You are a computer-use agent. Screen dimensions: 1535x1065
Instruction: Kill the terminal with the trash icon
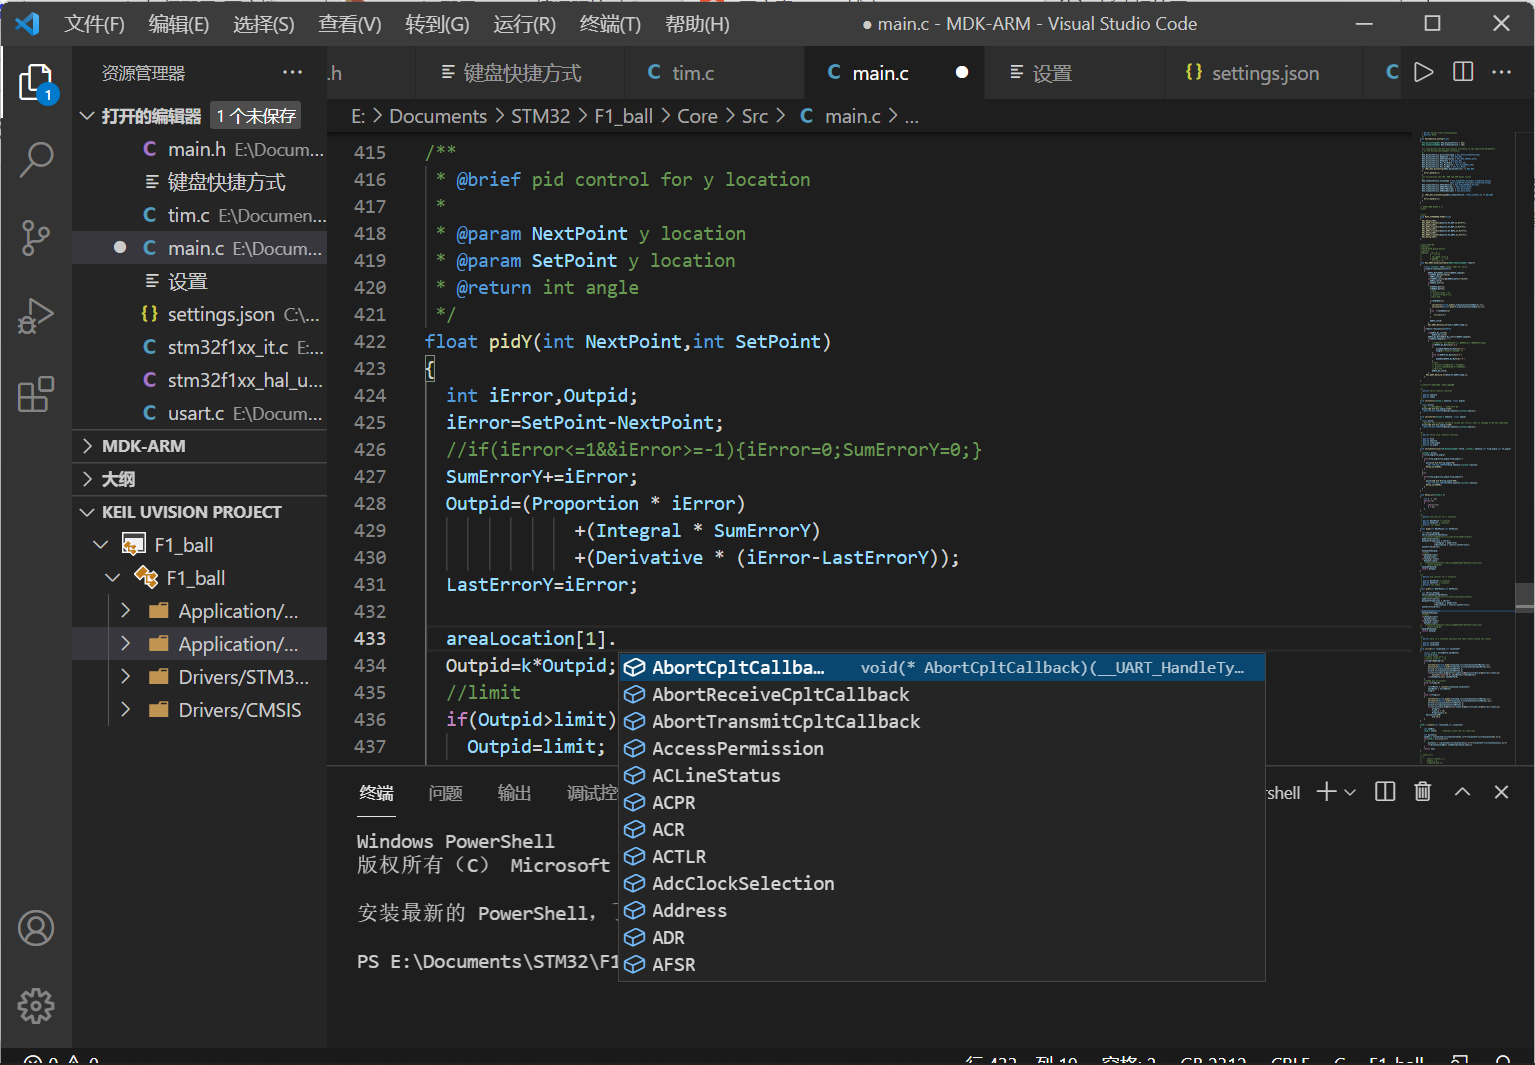(1423, 791)
